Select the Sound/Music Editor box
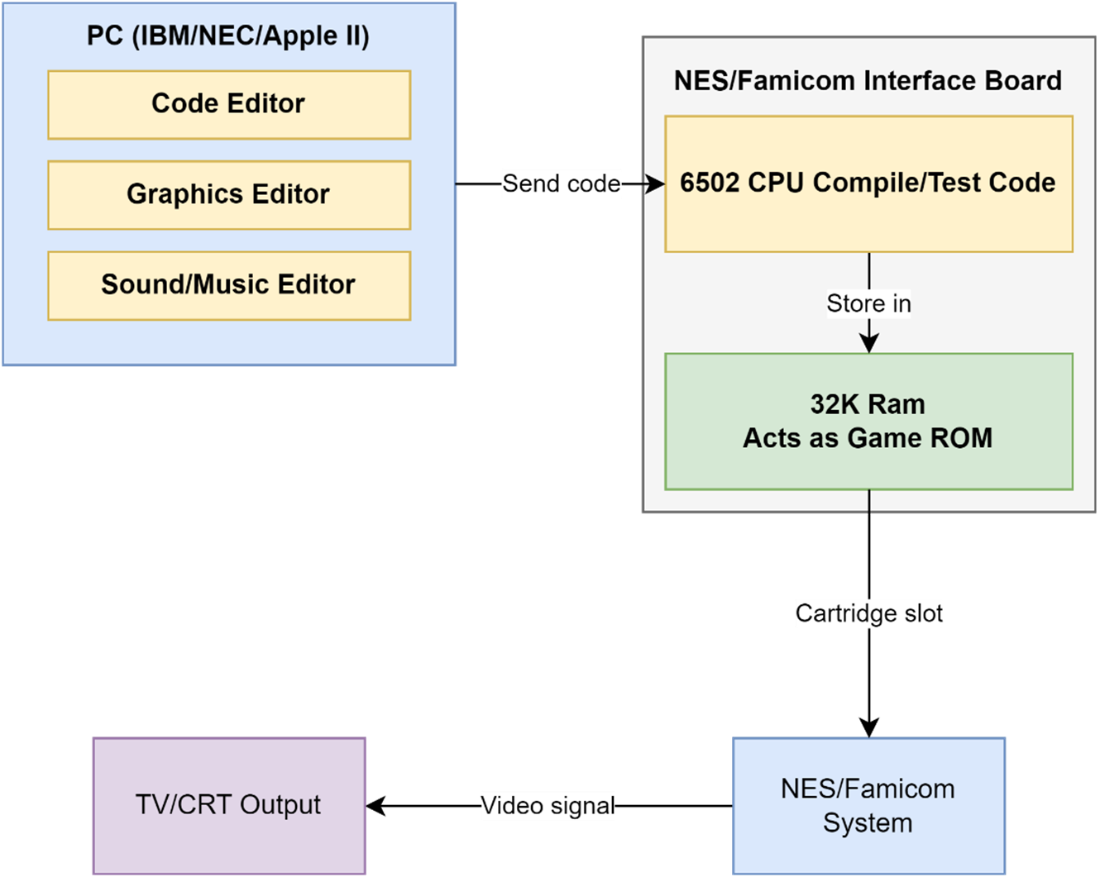Viewport: 1100px width, 877px height. tap(229, 285)
